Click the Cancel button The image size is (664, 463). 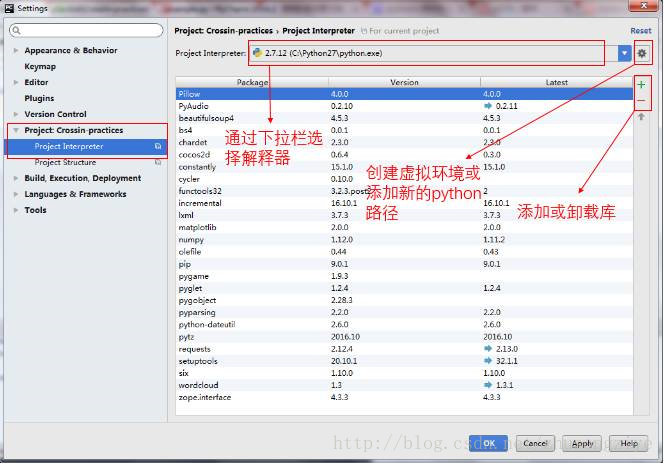tap(535, 443)
